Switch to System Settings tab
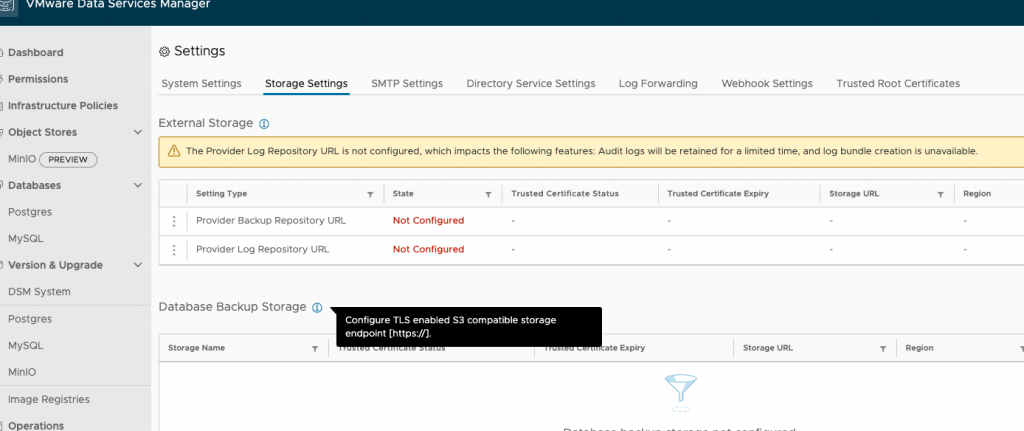 point(201,84)
